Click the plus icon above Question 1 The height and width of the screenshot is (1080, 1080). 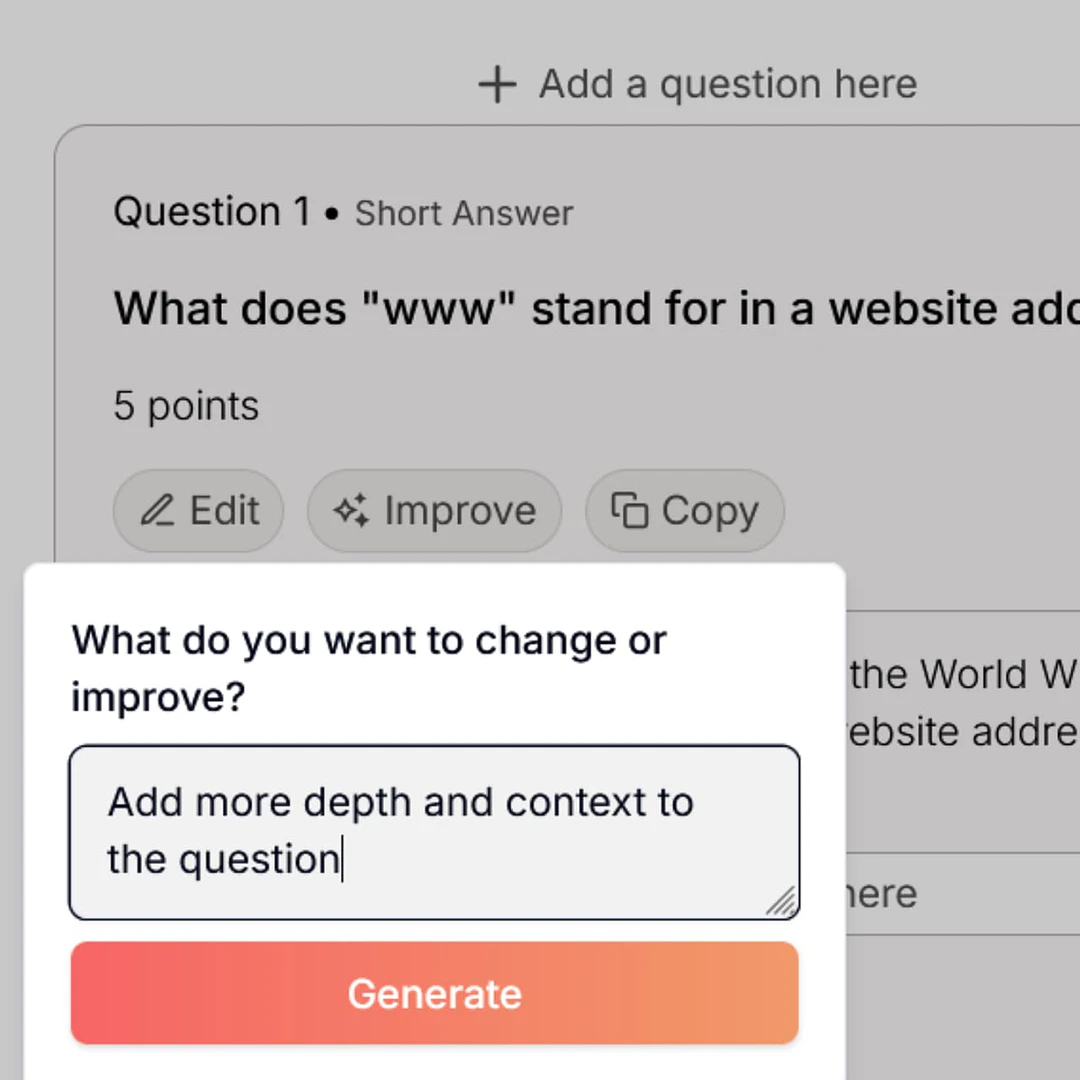click(x=497, y=85)
